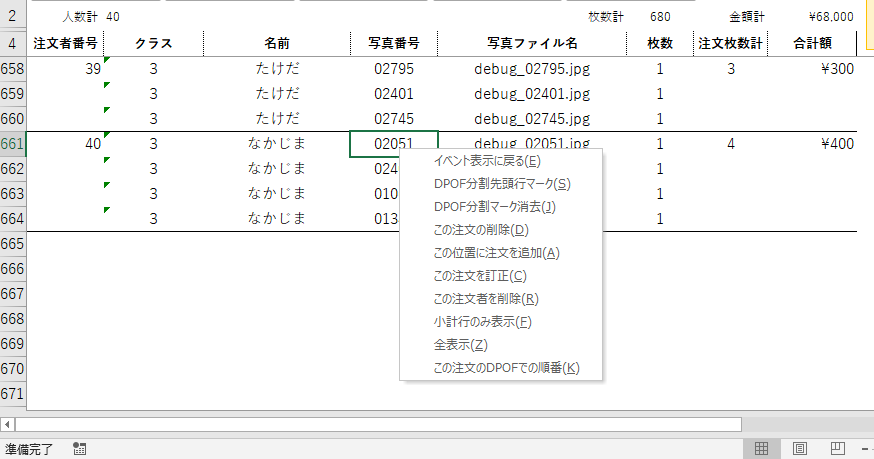Click horizontal scrollbar left arrow

(7, 425)
